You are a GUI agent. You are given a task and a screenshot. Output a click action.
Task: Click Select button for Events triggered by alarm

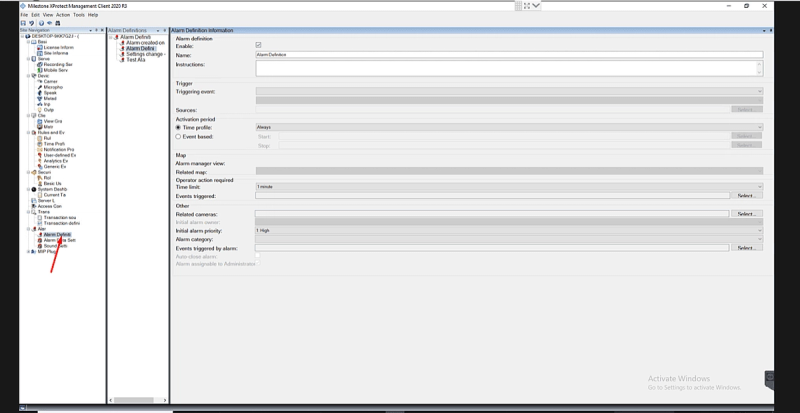746,248
